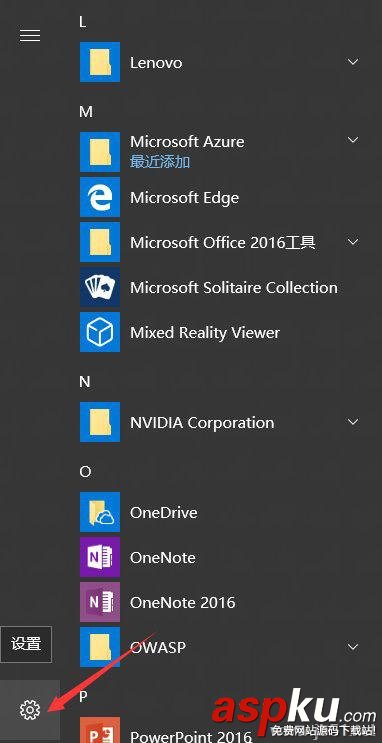Expand the NVIDIA Corporation folder chevron
This screenshot has height=743, width=382.
(353, 422)
